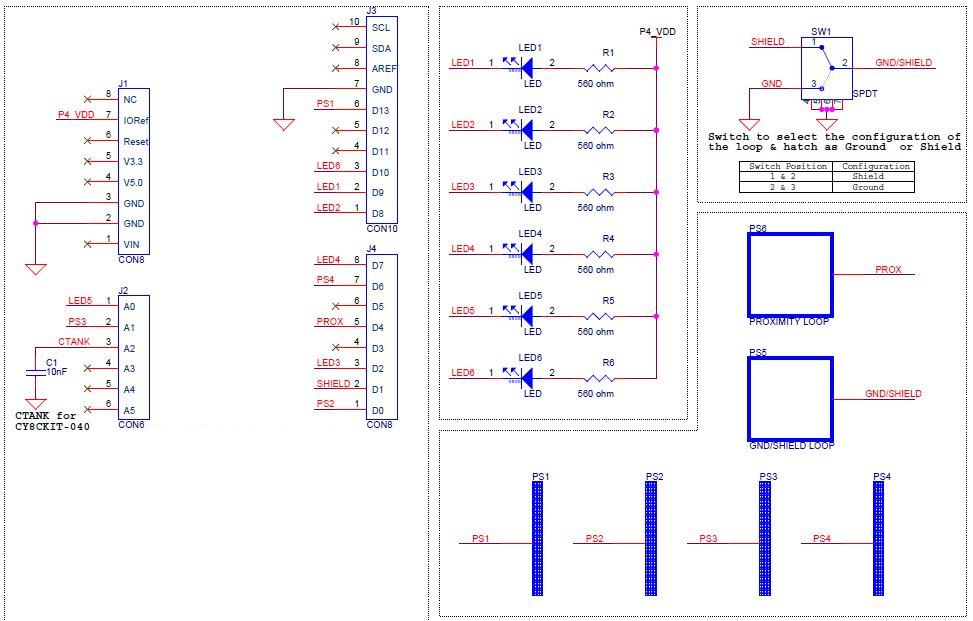Click connector J2 labeled CON6

pos(132,358)
